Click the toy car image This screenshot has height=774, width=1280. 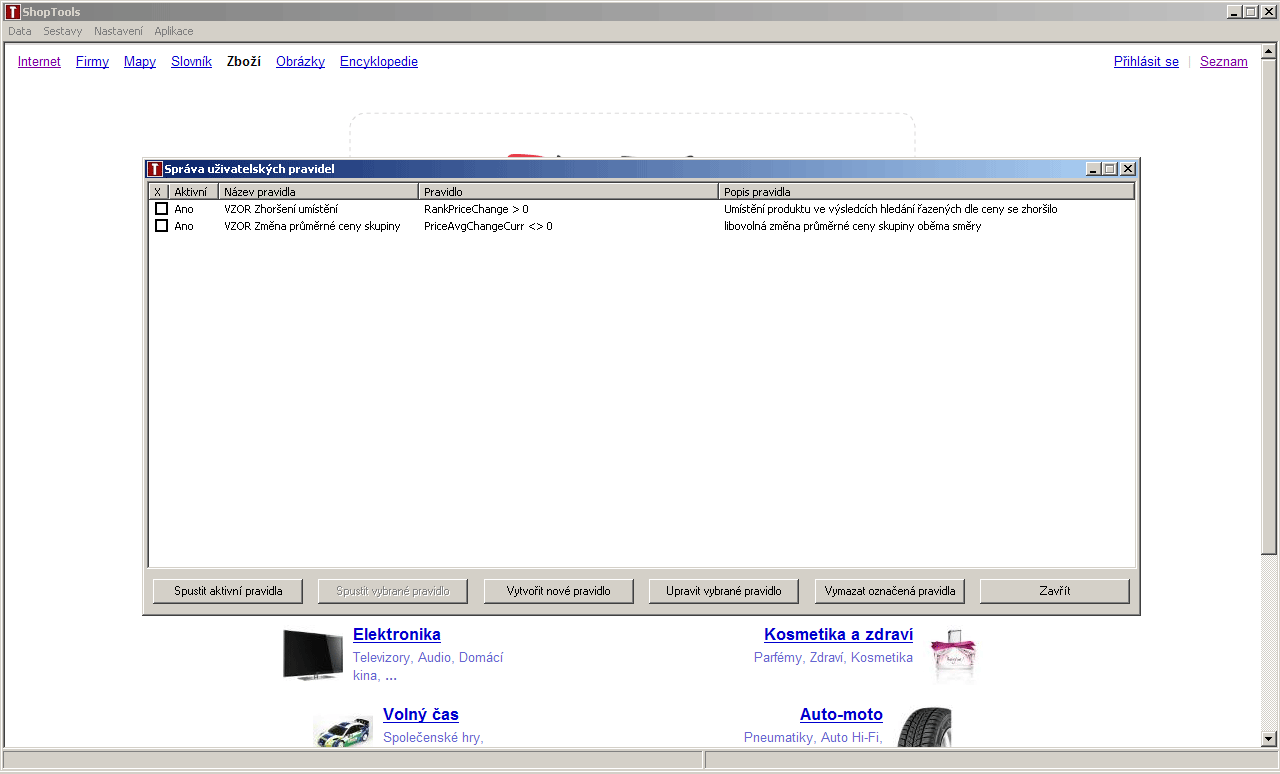342,731
